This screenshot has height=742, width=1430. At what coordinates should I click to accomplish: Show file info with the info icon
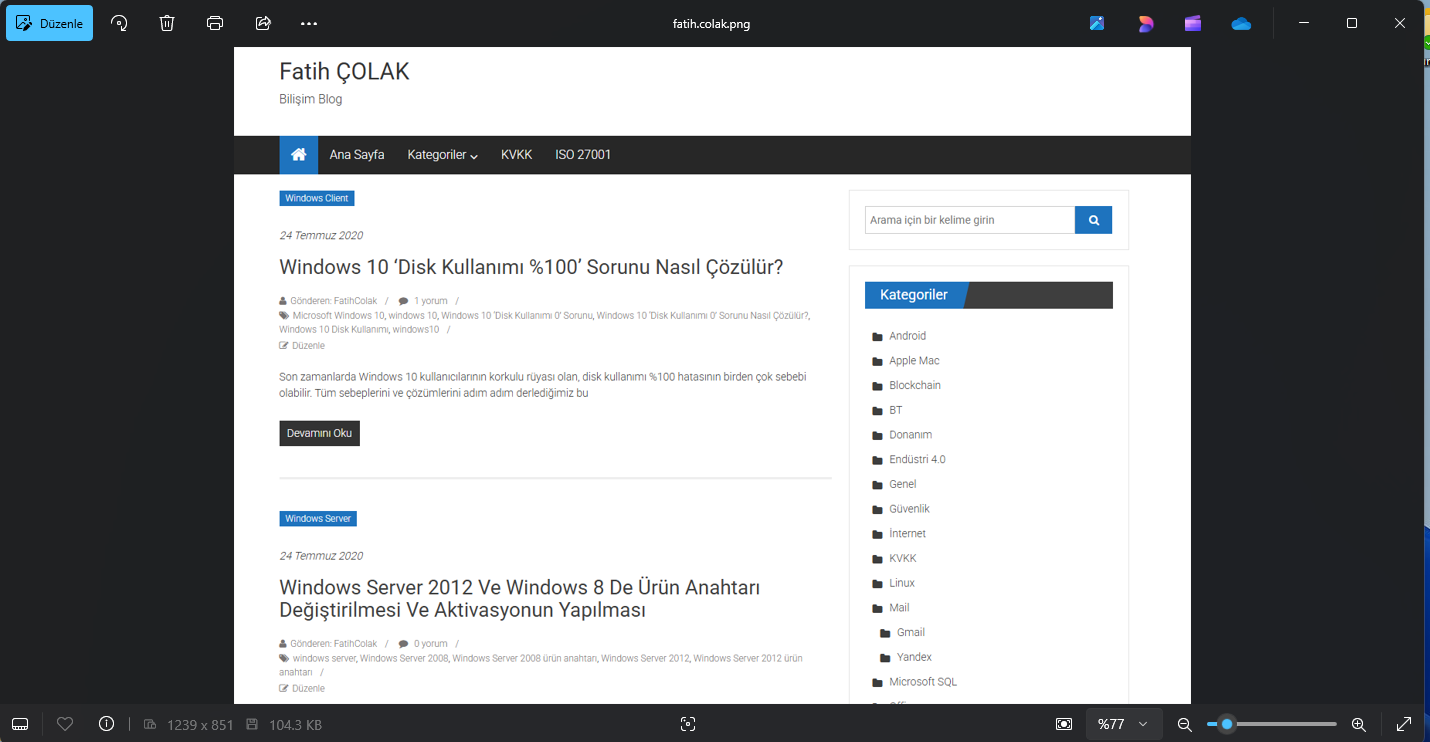107,724
